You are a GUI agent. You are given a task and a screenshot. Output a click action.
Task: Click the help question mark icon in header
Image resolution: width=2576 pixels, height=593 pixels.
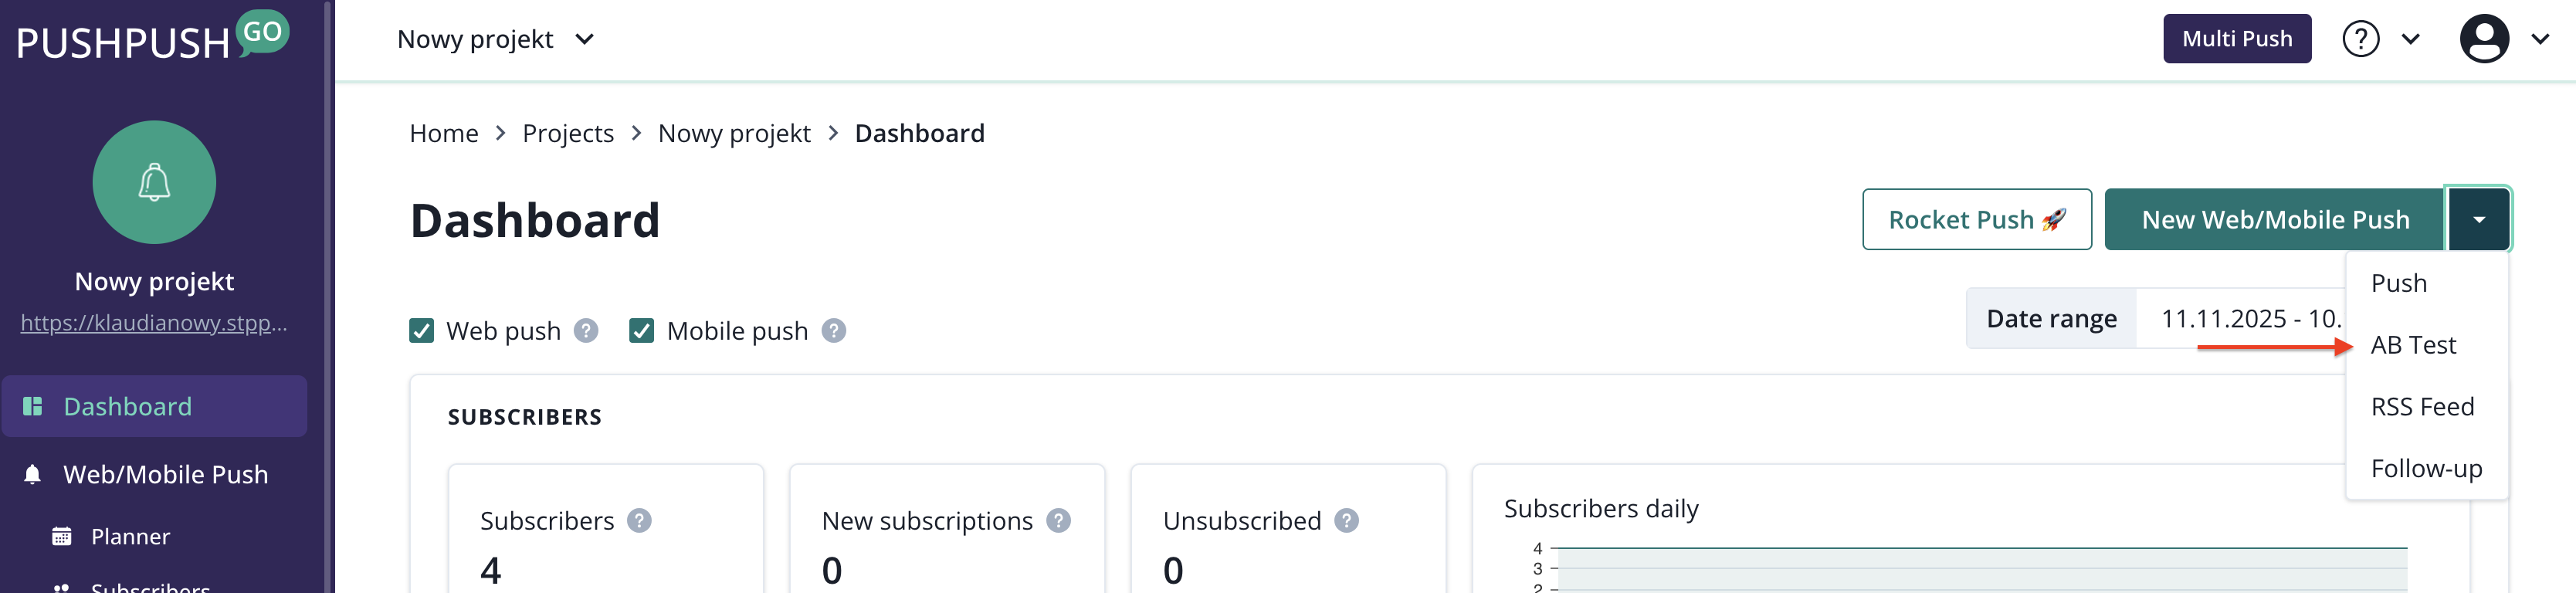[x=2360, y=39]
